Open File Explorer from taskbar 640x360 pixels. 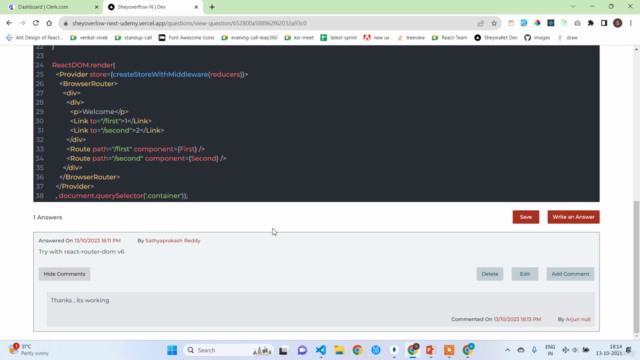(x=339, y=350)
